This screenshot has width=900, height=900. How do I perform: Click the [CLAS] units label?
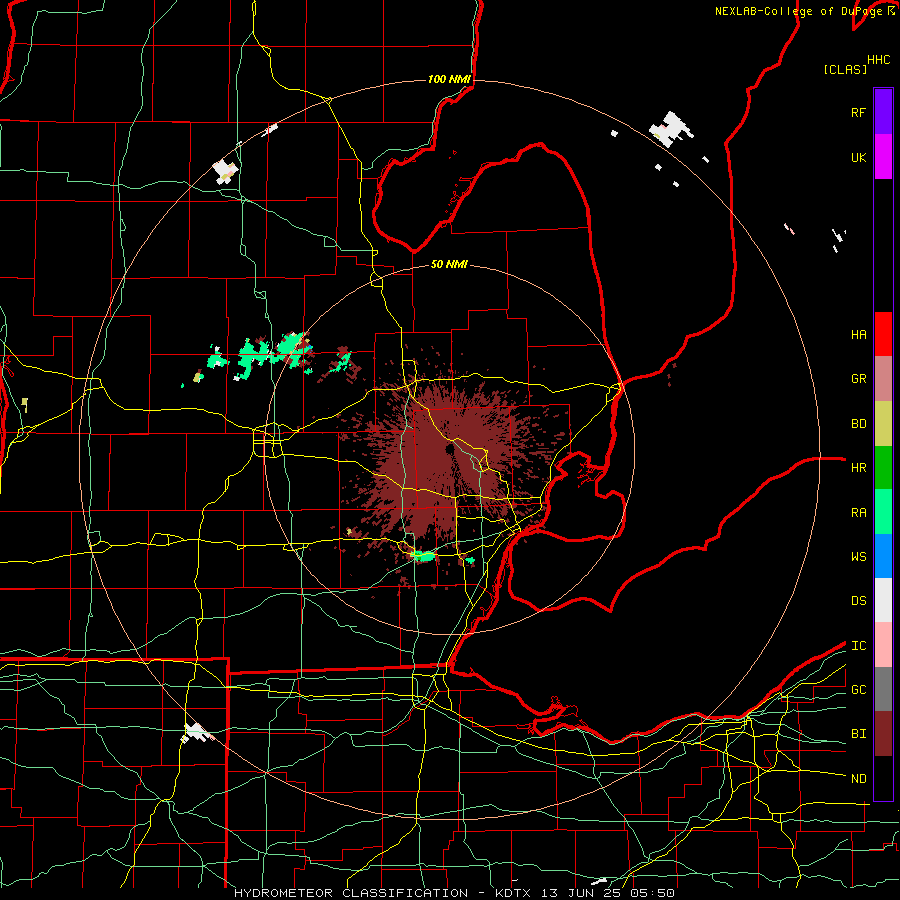pyautogui.click(x=845, y=69)
